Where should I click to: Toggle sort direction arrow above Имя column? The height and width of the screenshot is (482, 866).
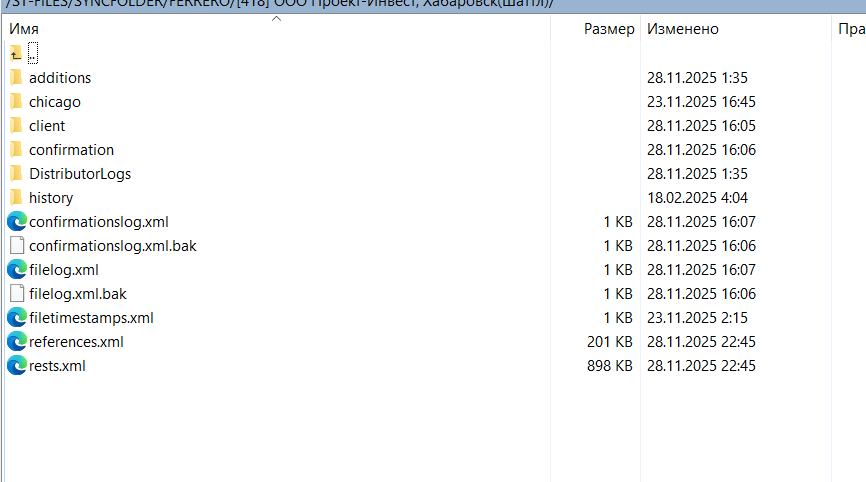coord(277,19)
